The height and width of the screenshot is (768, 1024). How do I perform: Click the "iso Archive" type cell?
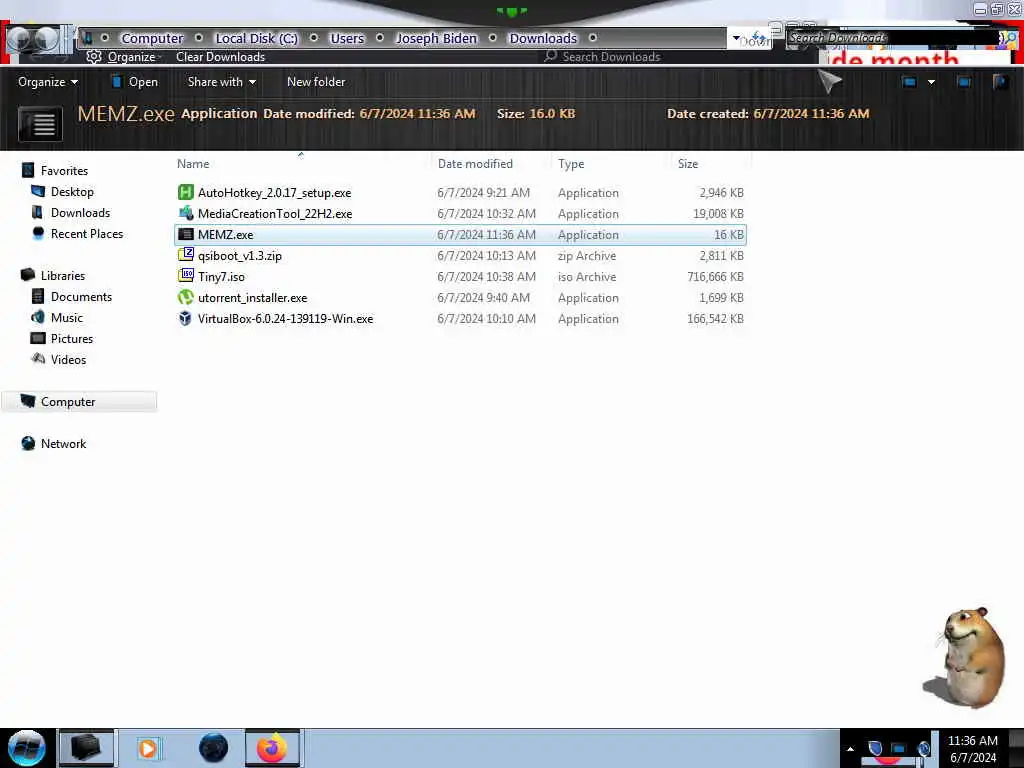point(586,276)
